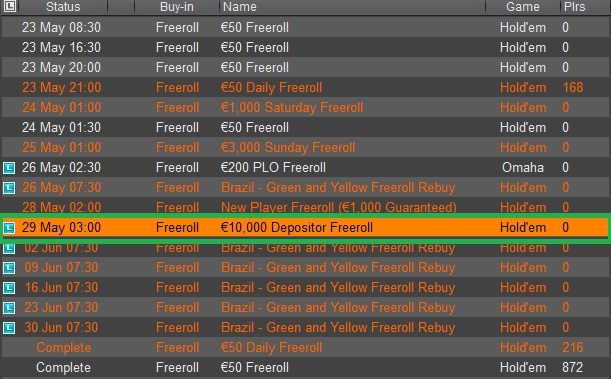Image resolution: width=611 pixels, height=379 pixels.
Task: Click the blue icon beside 09 Jun 07:30
Action: pyautogui.click(x=9, y=268)
